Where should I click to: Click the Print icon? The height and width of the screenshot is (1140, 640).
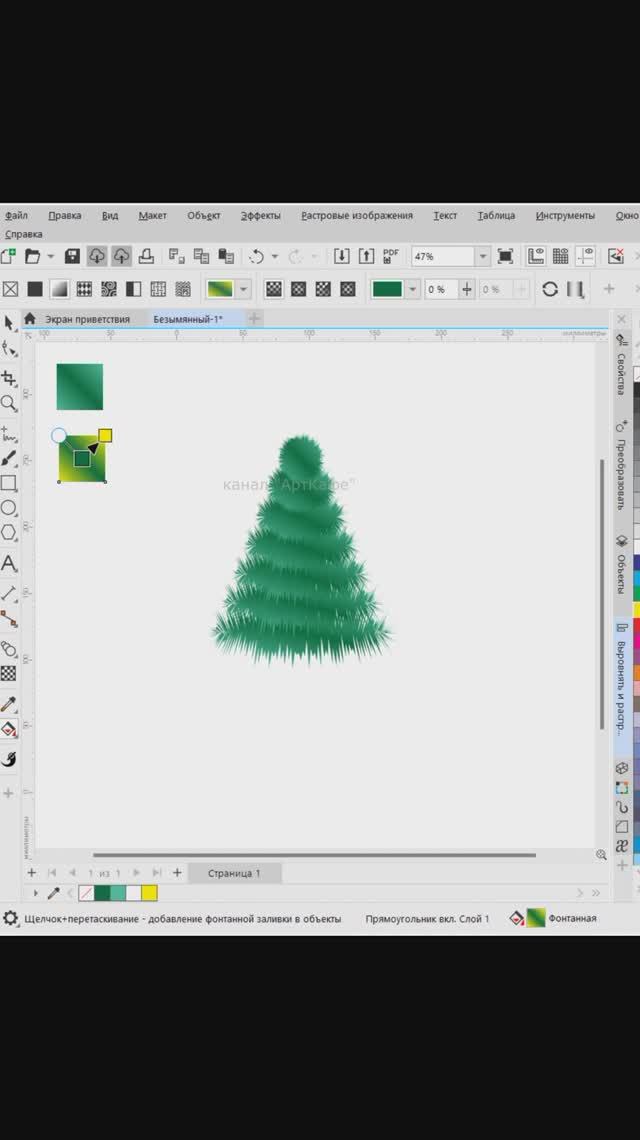[x=146, y=256]
